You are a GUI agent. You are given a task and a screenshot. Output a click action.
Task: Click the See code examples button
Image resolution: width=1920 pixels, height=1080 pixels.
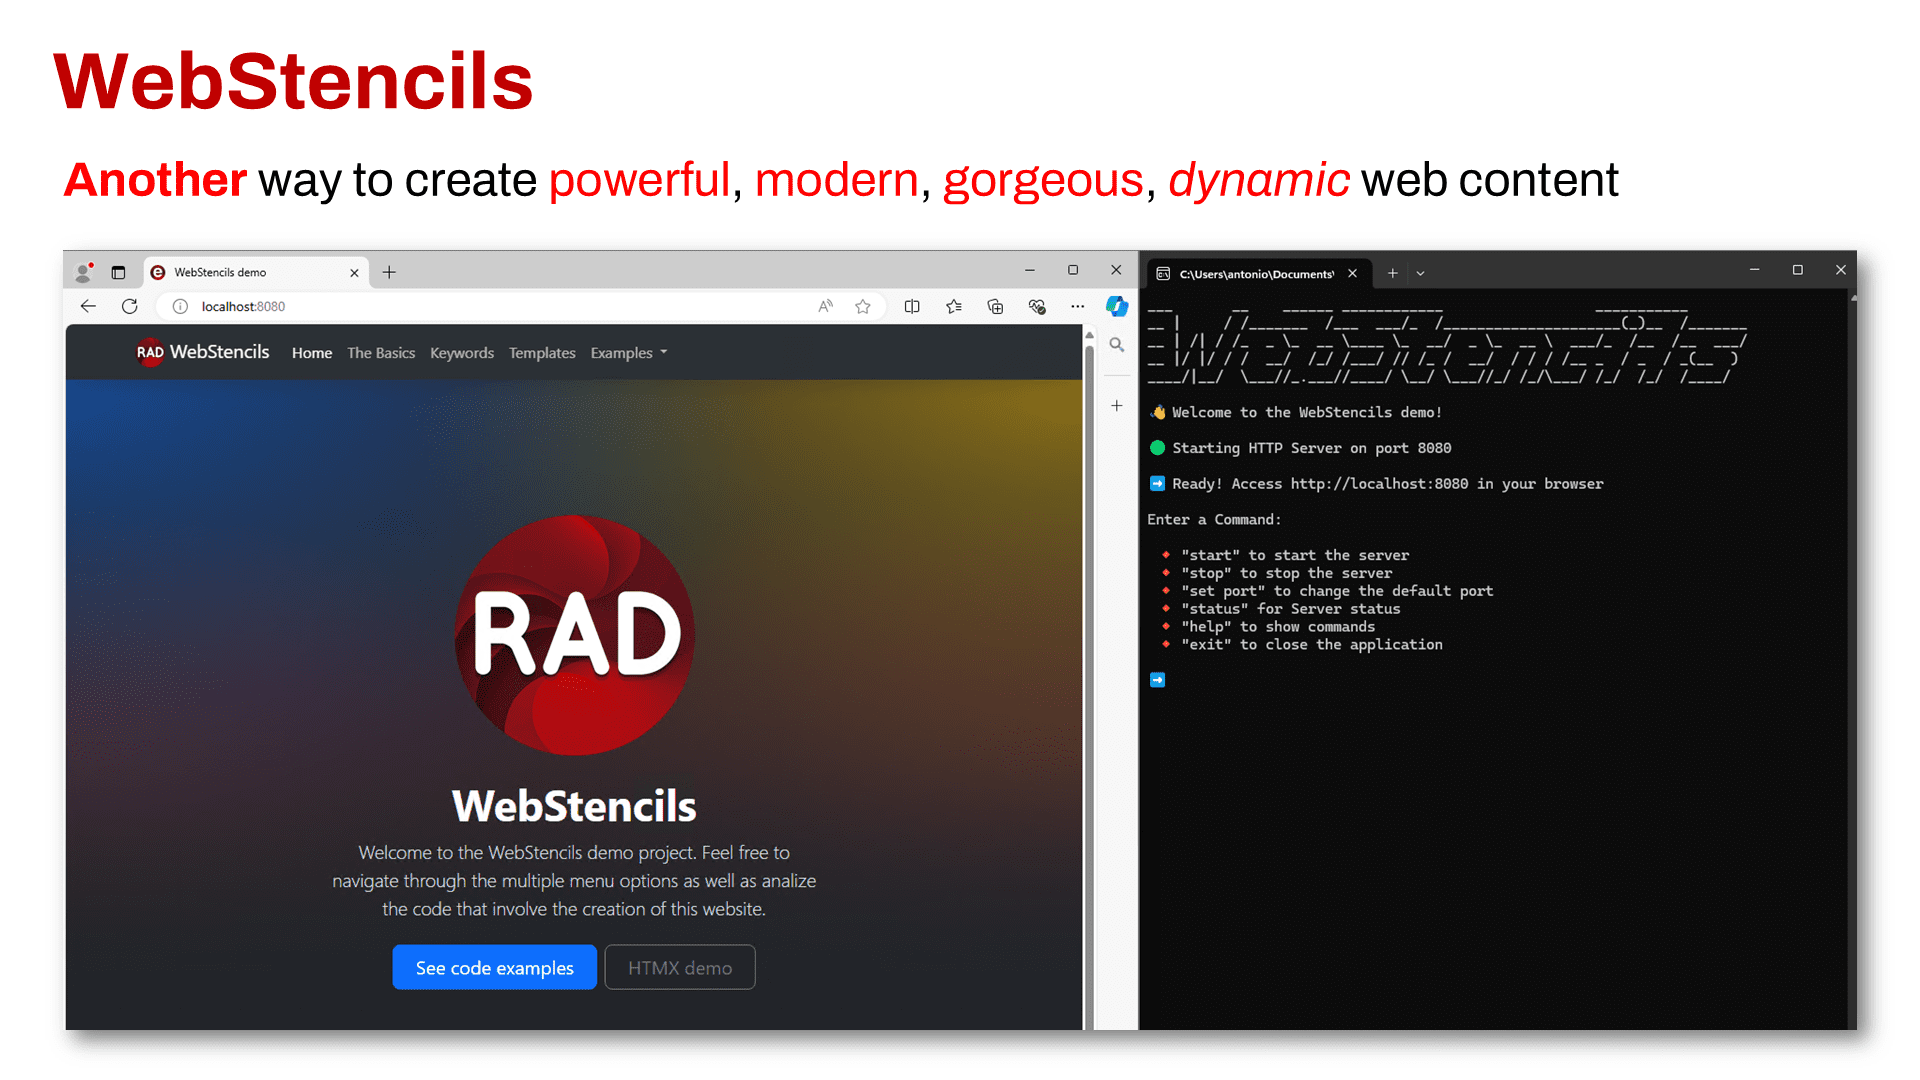tap(495, 967)
